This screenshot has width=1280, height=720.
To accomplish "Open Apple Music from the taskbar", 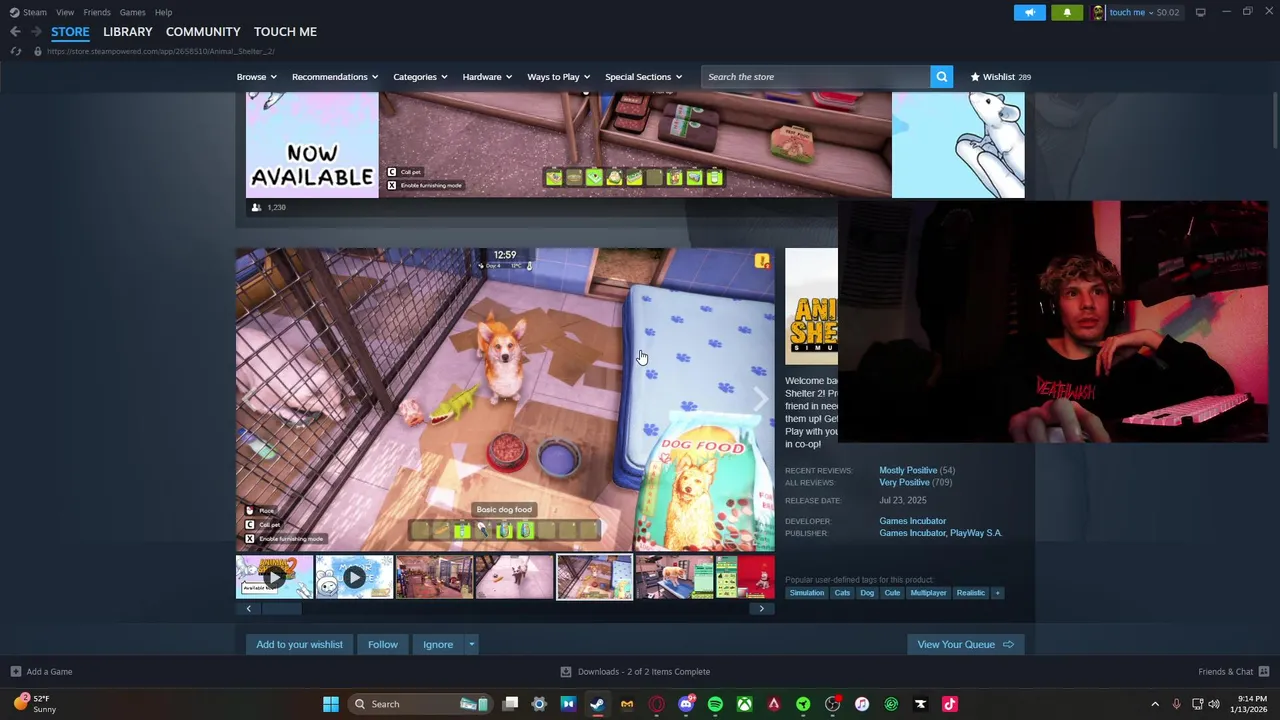I will point(862,704).
